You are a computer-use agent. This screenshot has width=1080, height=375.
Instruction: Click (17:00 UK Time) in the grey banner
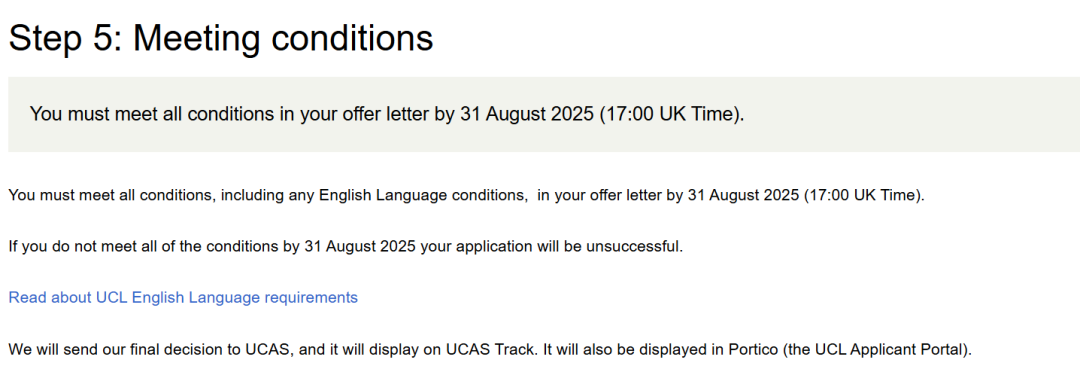[672, 114]
